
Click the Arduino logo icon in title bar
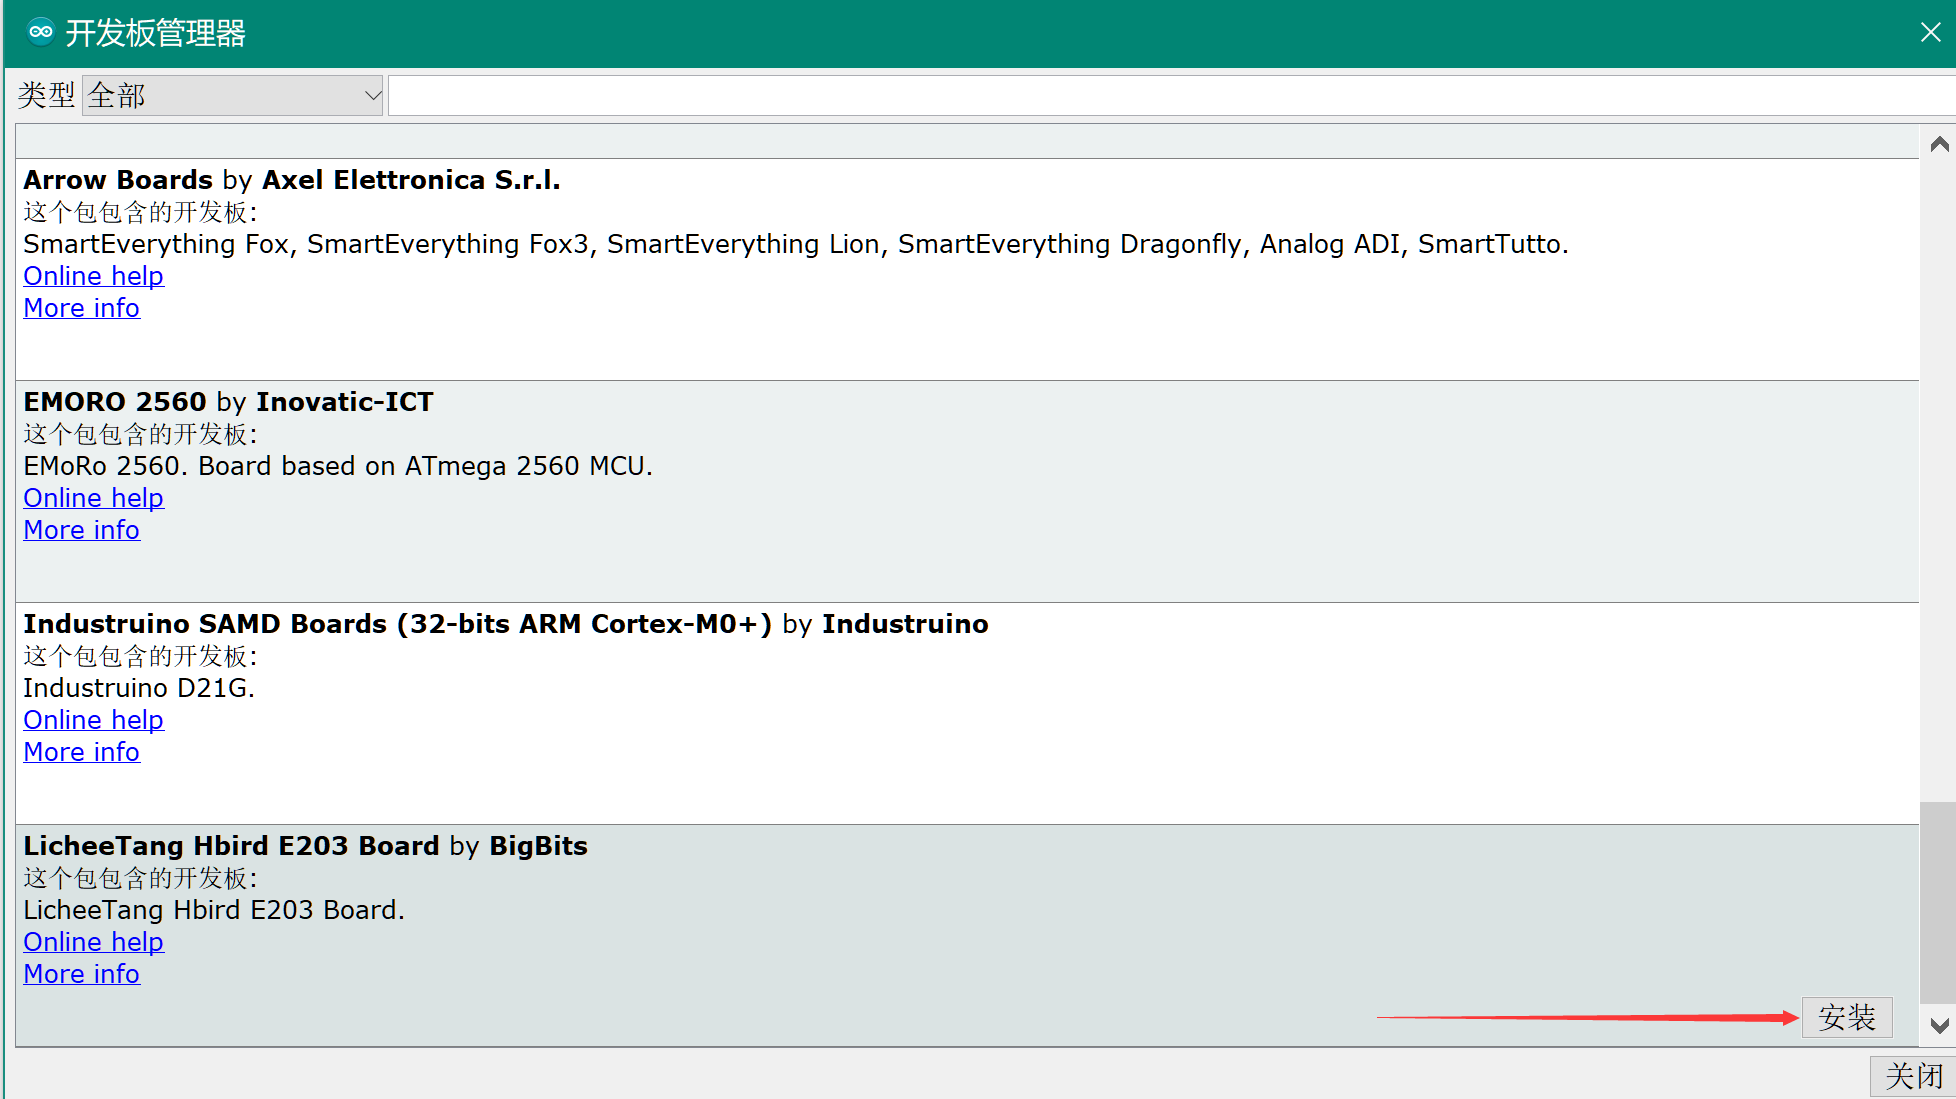41,32
